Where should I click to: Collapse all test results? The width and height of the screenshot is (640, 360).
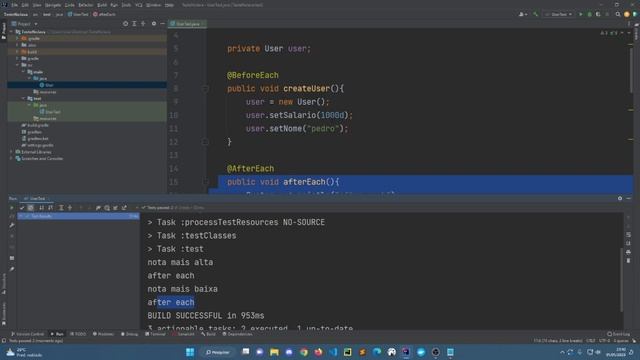70,208
